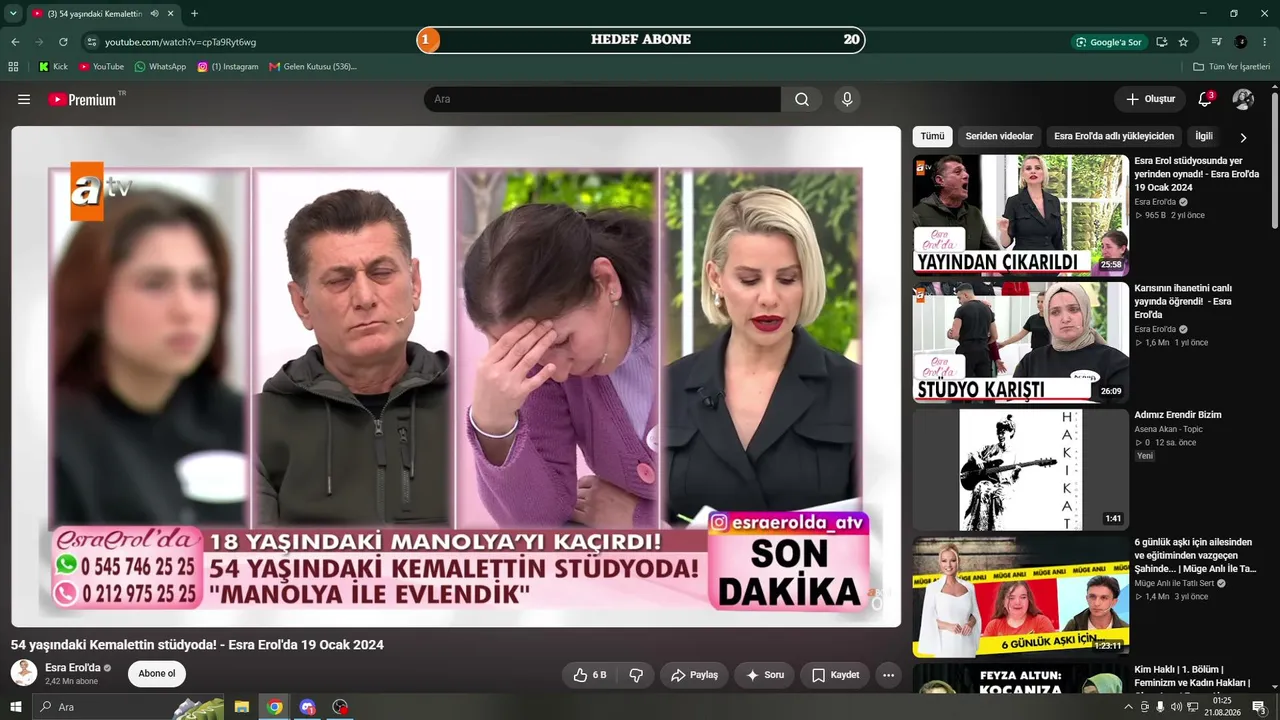Open the YAYINDAN ÇIKARILDI video thumbnail
This screenshot has height=720, width=1280.
point(1020,215)
